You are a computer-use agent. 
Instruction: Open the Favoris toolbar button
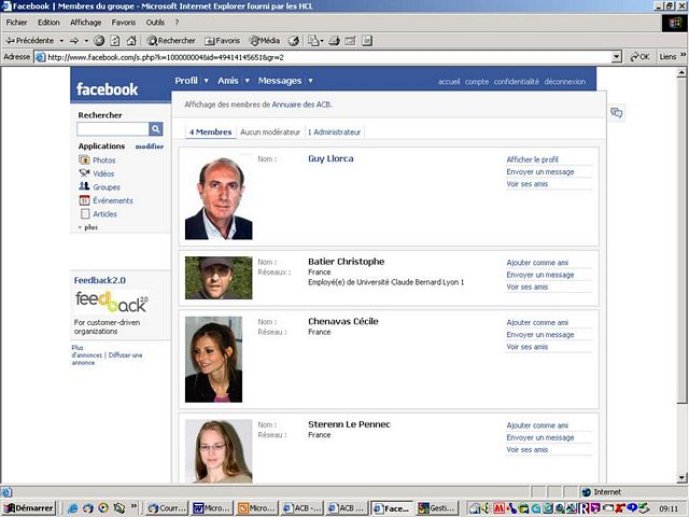point(222,41)
